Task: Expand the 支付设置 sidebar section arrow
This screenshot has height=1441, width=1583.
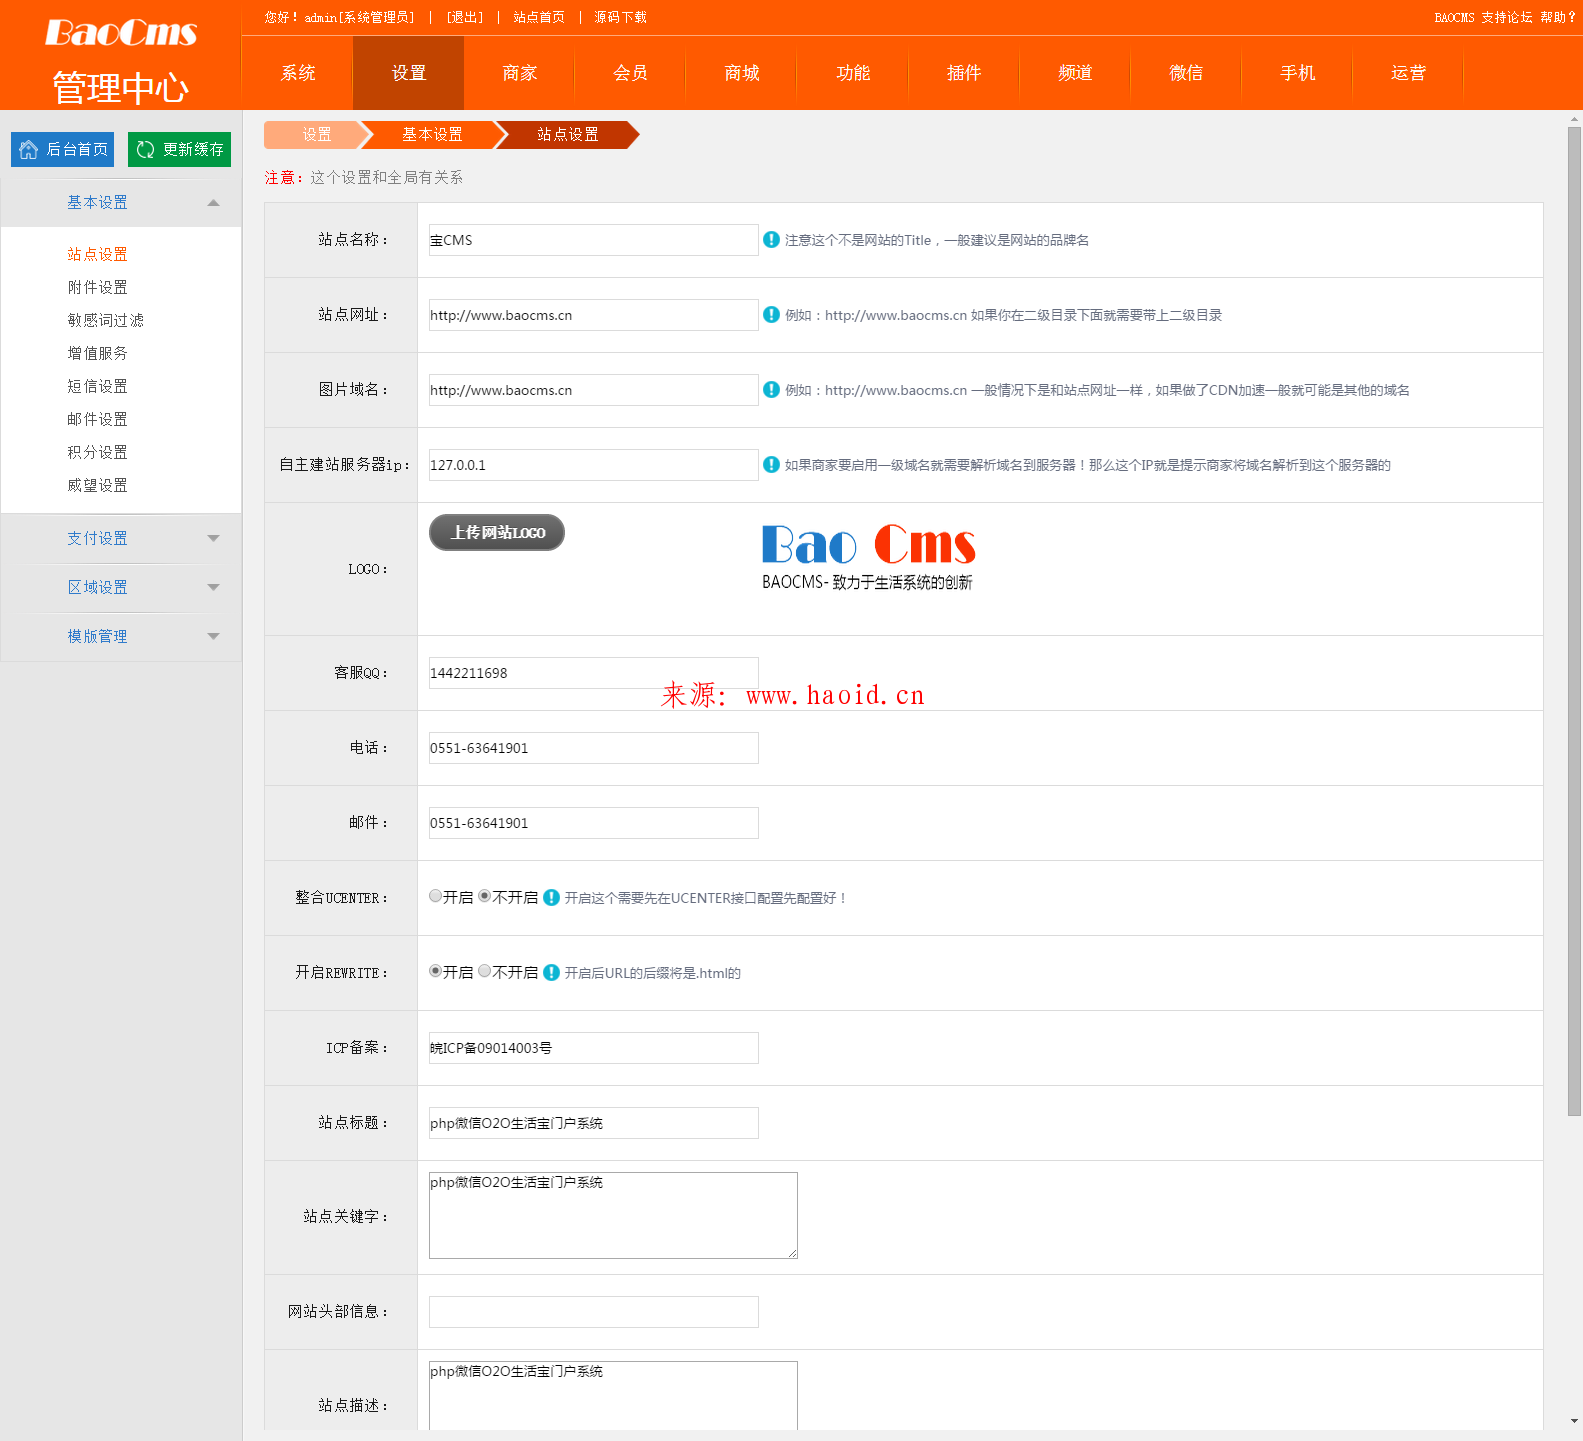Action: pyautogui.click(x=213, y=538)
